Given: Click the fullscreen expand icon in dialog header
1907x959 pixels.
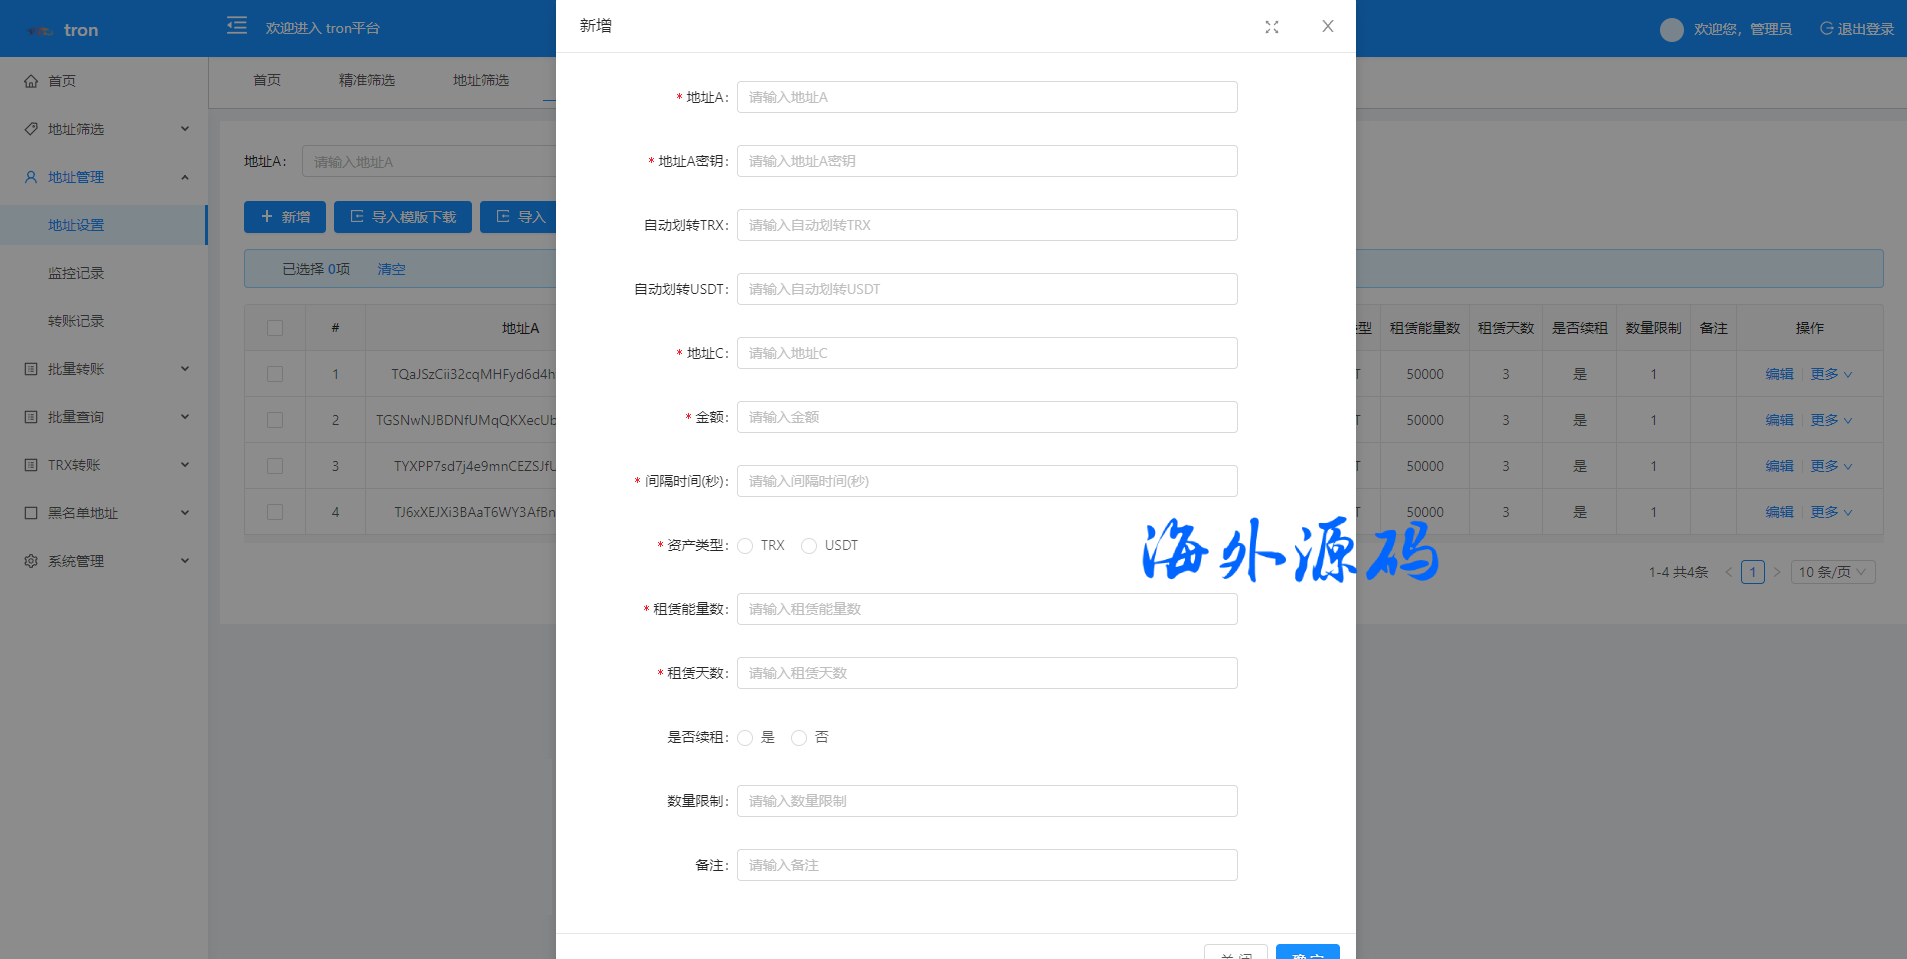Looking at the screenshot, I should tap(1271, 27).
